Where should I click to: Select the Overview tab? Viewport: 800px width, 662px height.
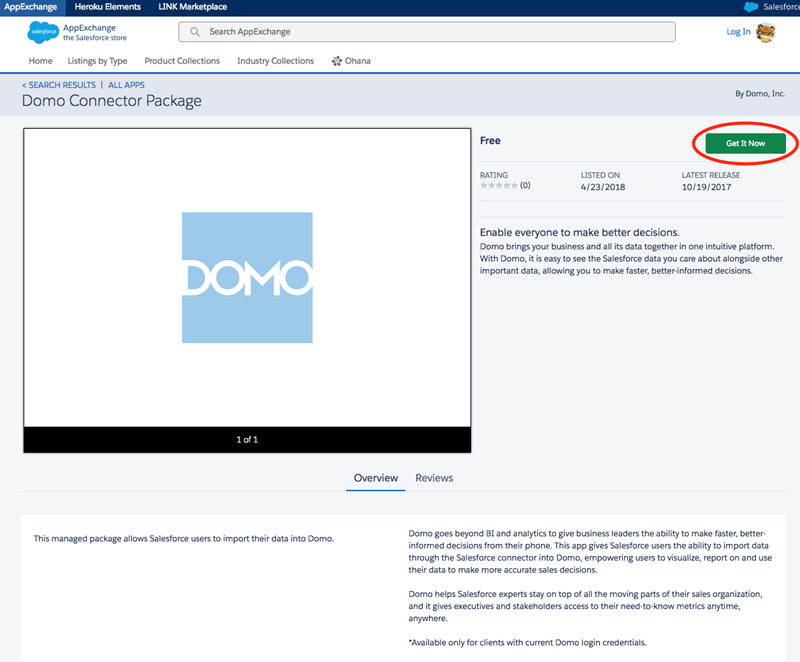tap(375, 478)
